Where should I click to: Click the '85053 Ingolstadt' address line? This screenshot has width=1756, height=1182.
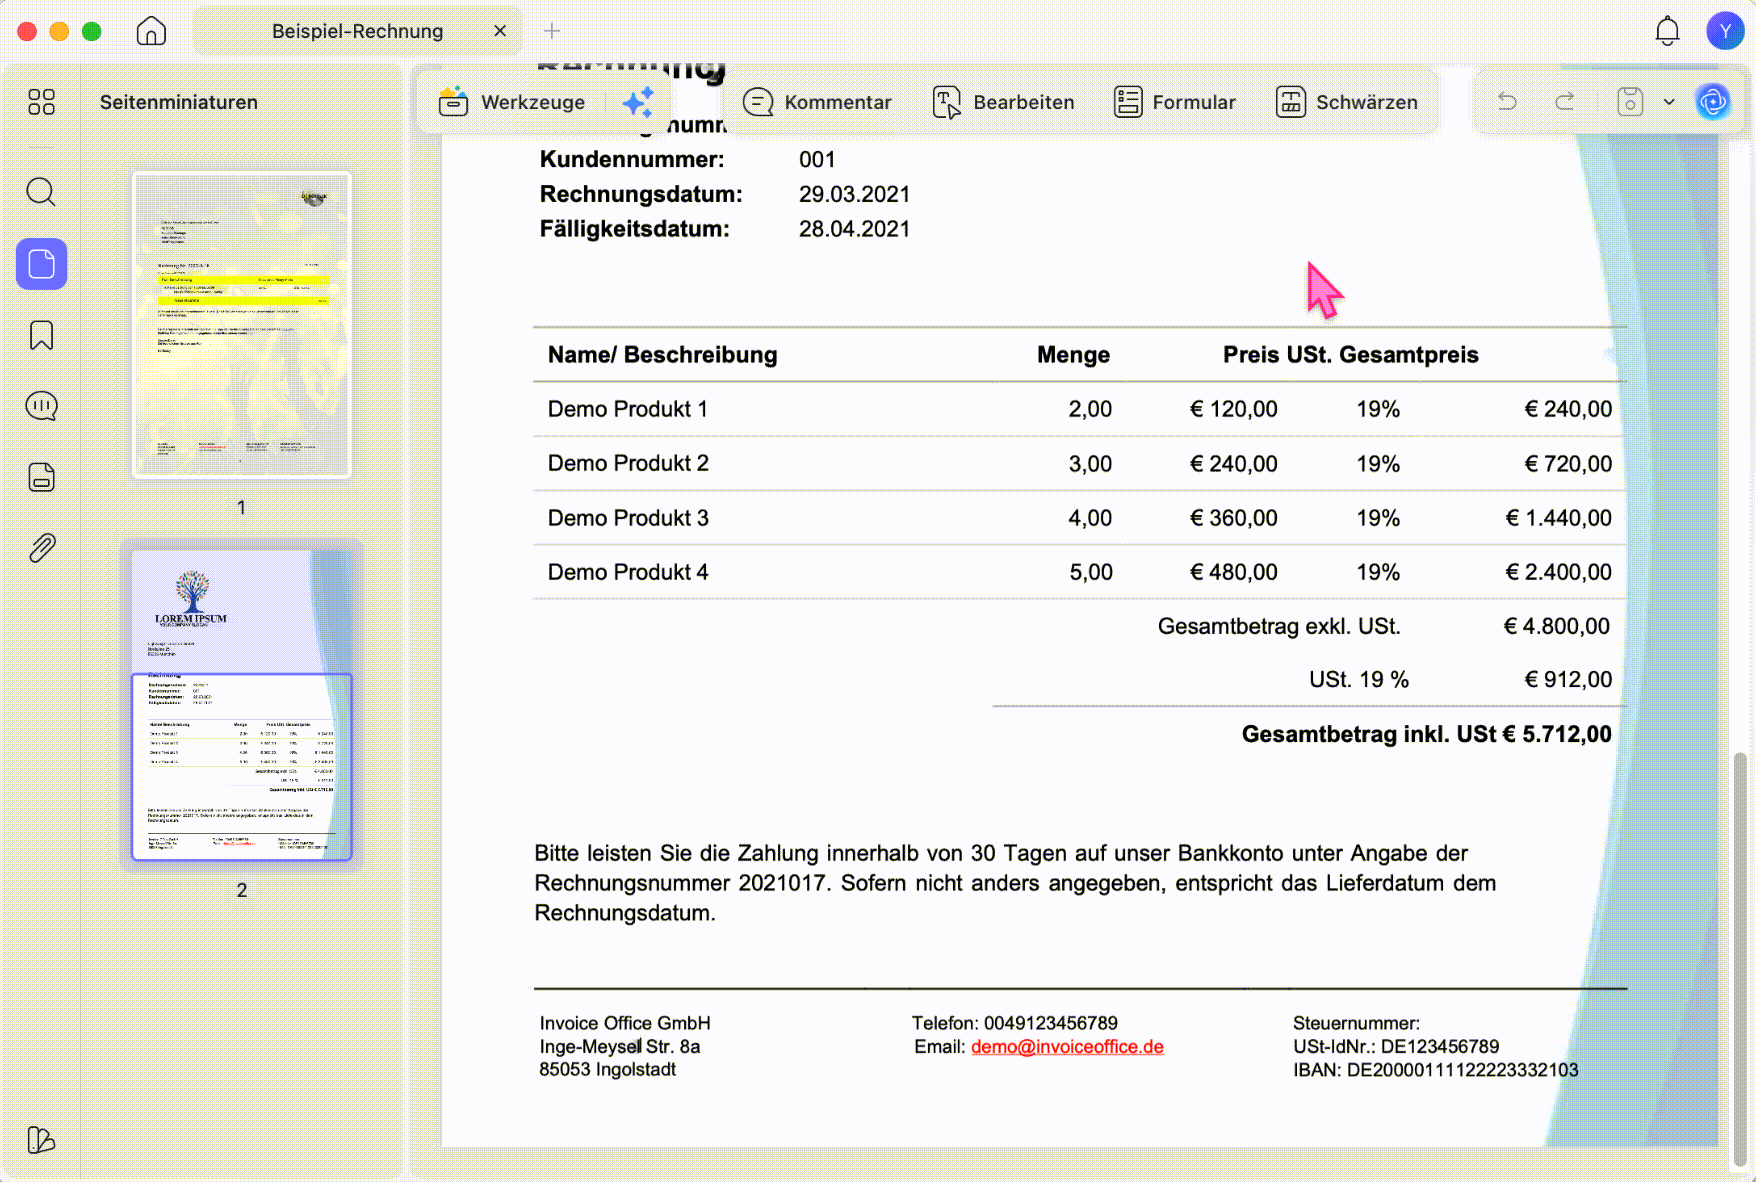[x=608, y=1070]
